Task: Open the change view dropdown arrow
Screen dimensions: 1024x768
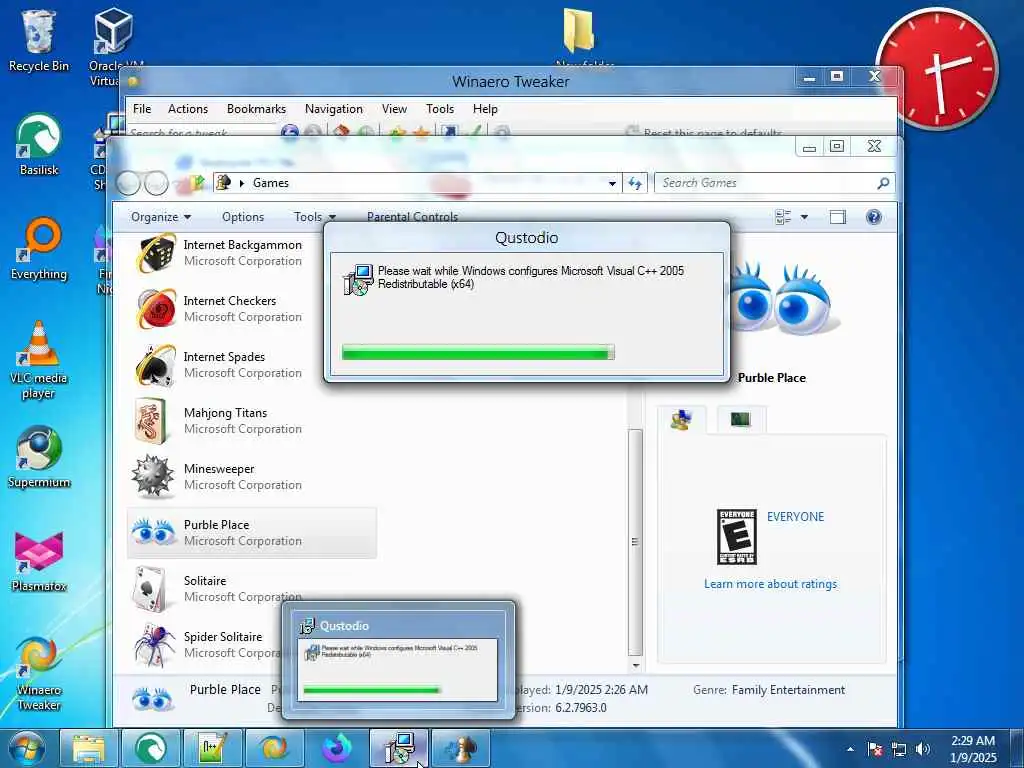Action: pyautogui.click(x=804, y=217)
